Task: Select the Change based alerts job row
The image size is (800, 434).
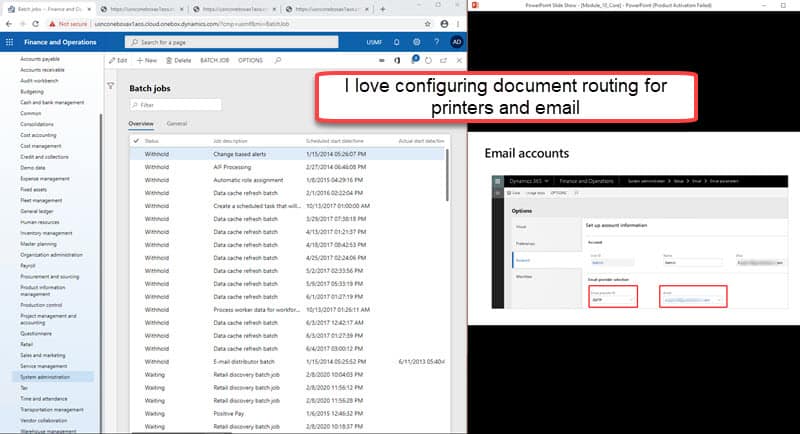Action: 288,154
